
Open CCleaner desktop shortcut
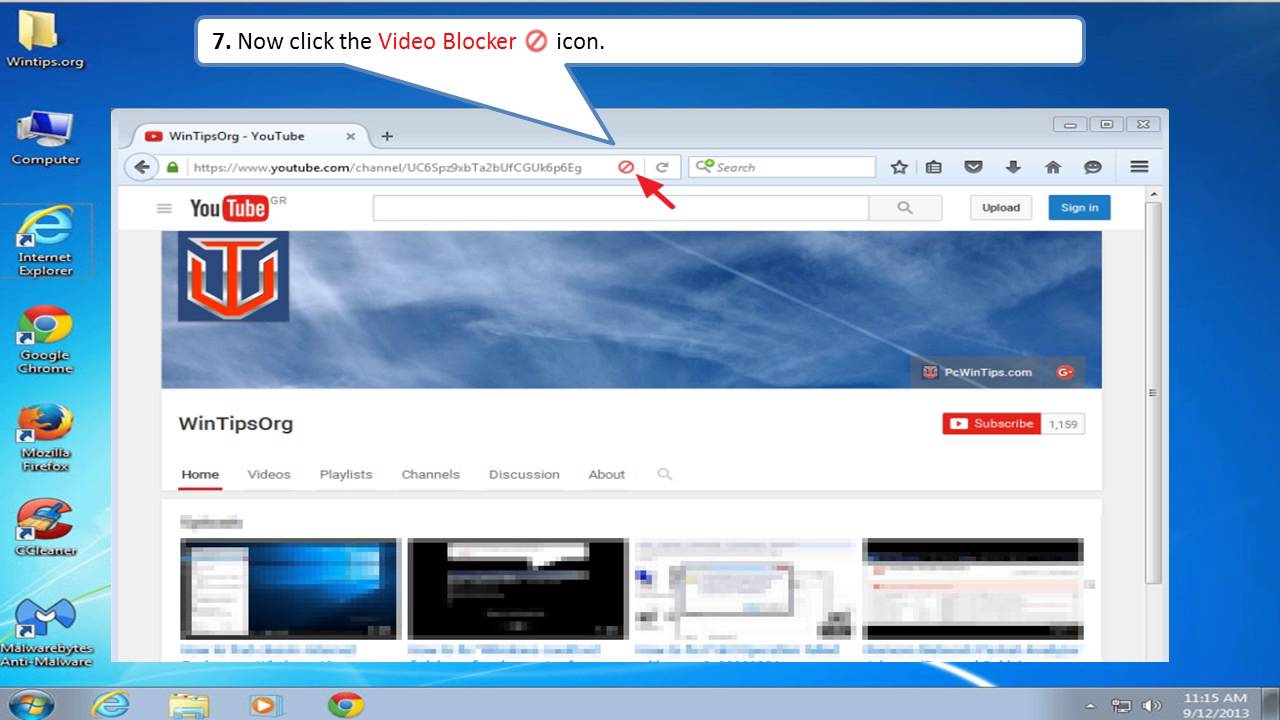click(45, 527)
